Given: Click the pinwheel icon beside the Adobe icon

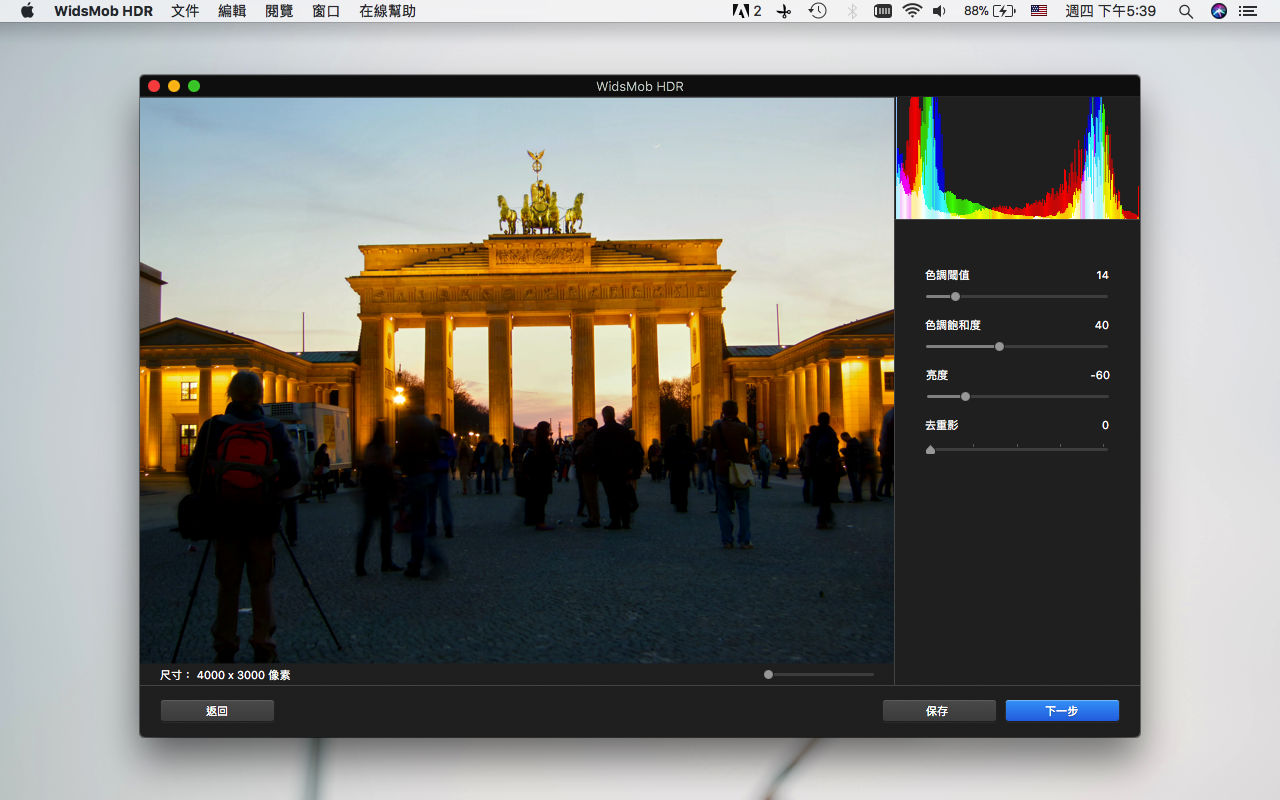Looking at the screenshot, I should 784,11.
